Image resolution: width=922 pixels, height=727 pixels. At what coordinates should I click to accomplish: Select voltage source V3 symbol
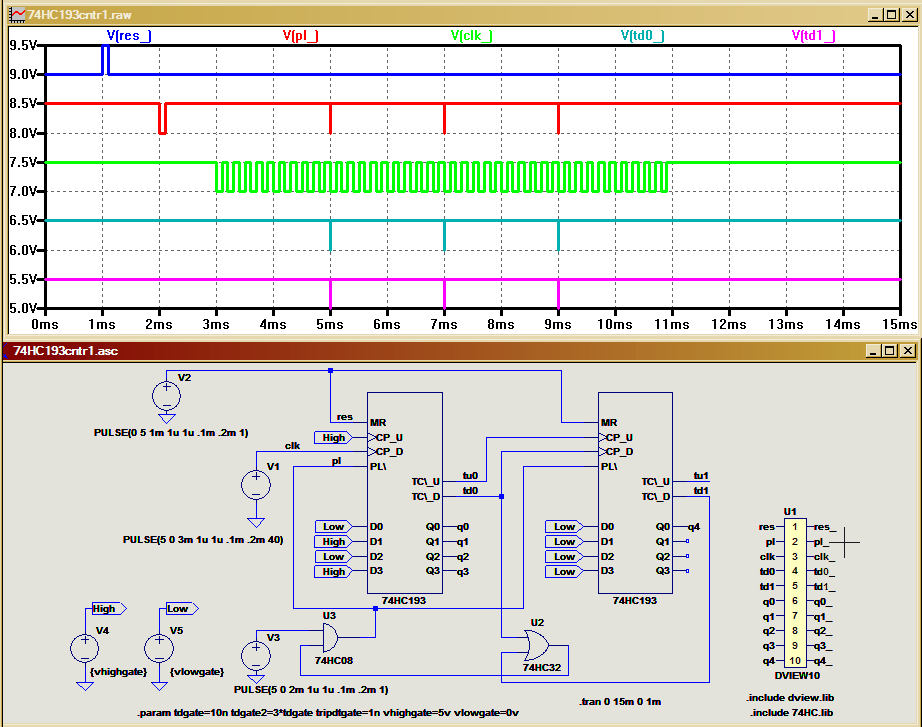pyautogui.click(x=256, y=655)
